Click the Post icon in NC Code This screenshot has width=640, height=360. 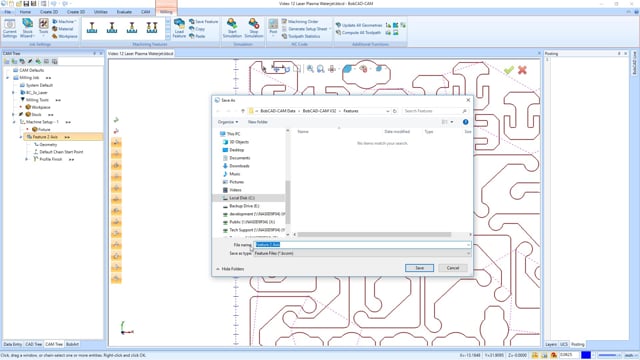point(273,27)
